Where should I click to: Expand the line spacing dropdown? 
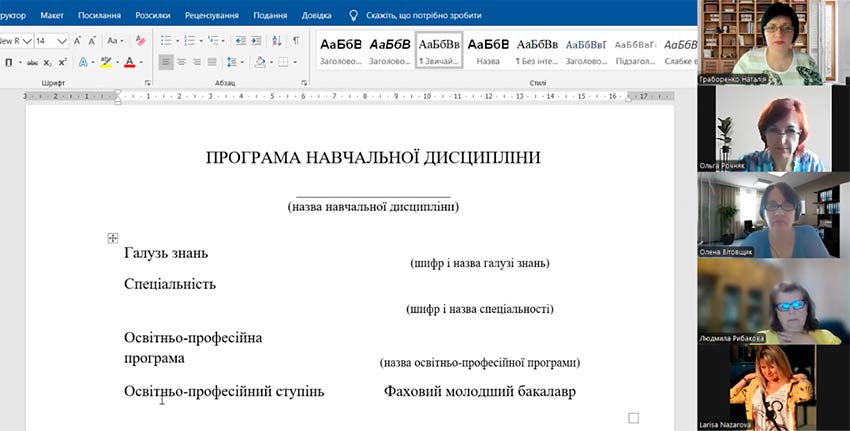point(244,62)
